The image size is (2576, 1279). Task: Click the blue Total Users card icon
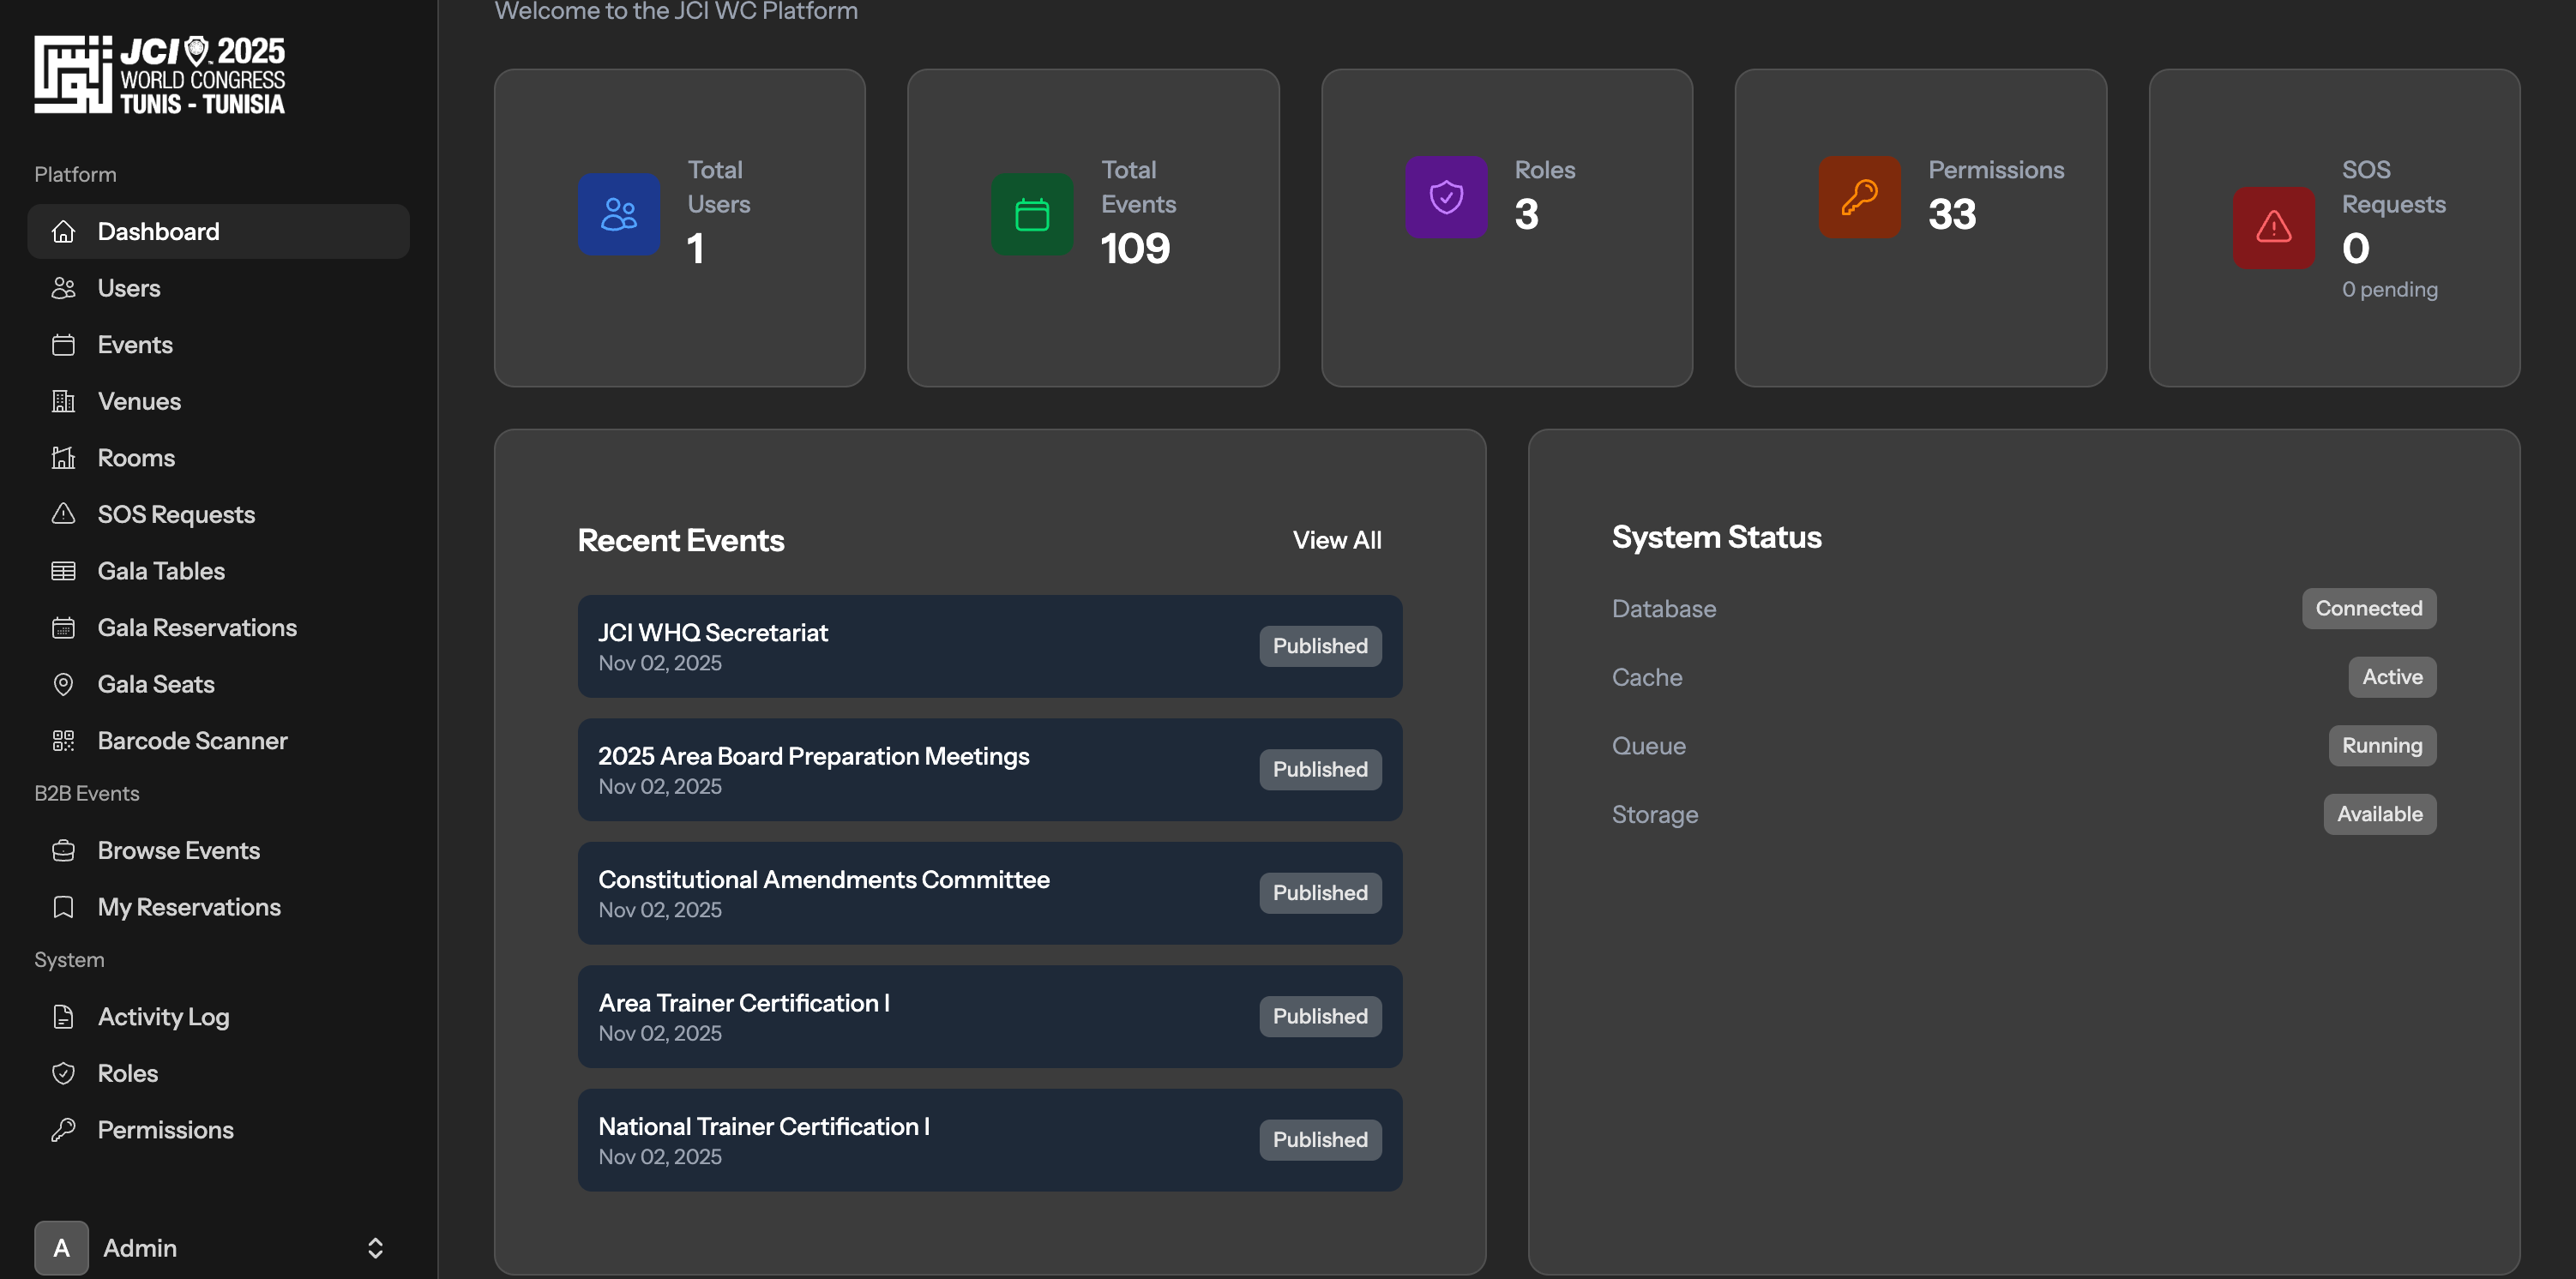pyautogui.click(x=619, y=214)
